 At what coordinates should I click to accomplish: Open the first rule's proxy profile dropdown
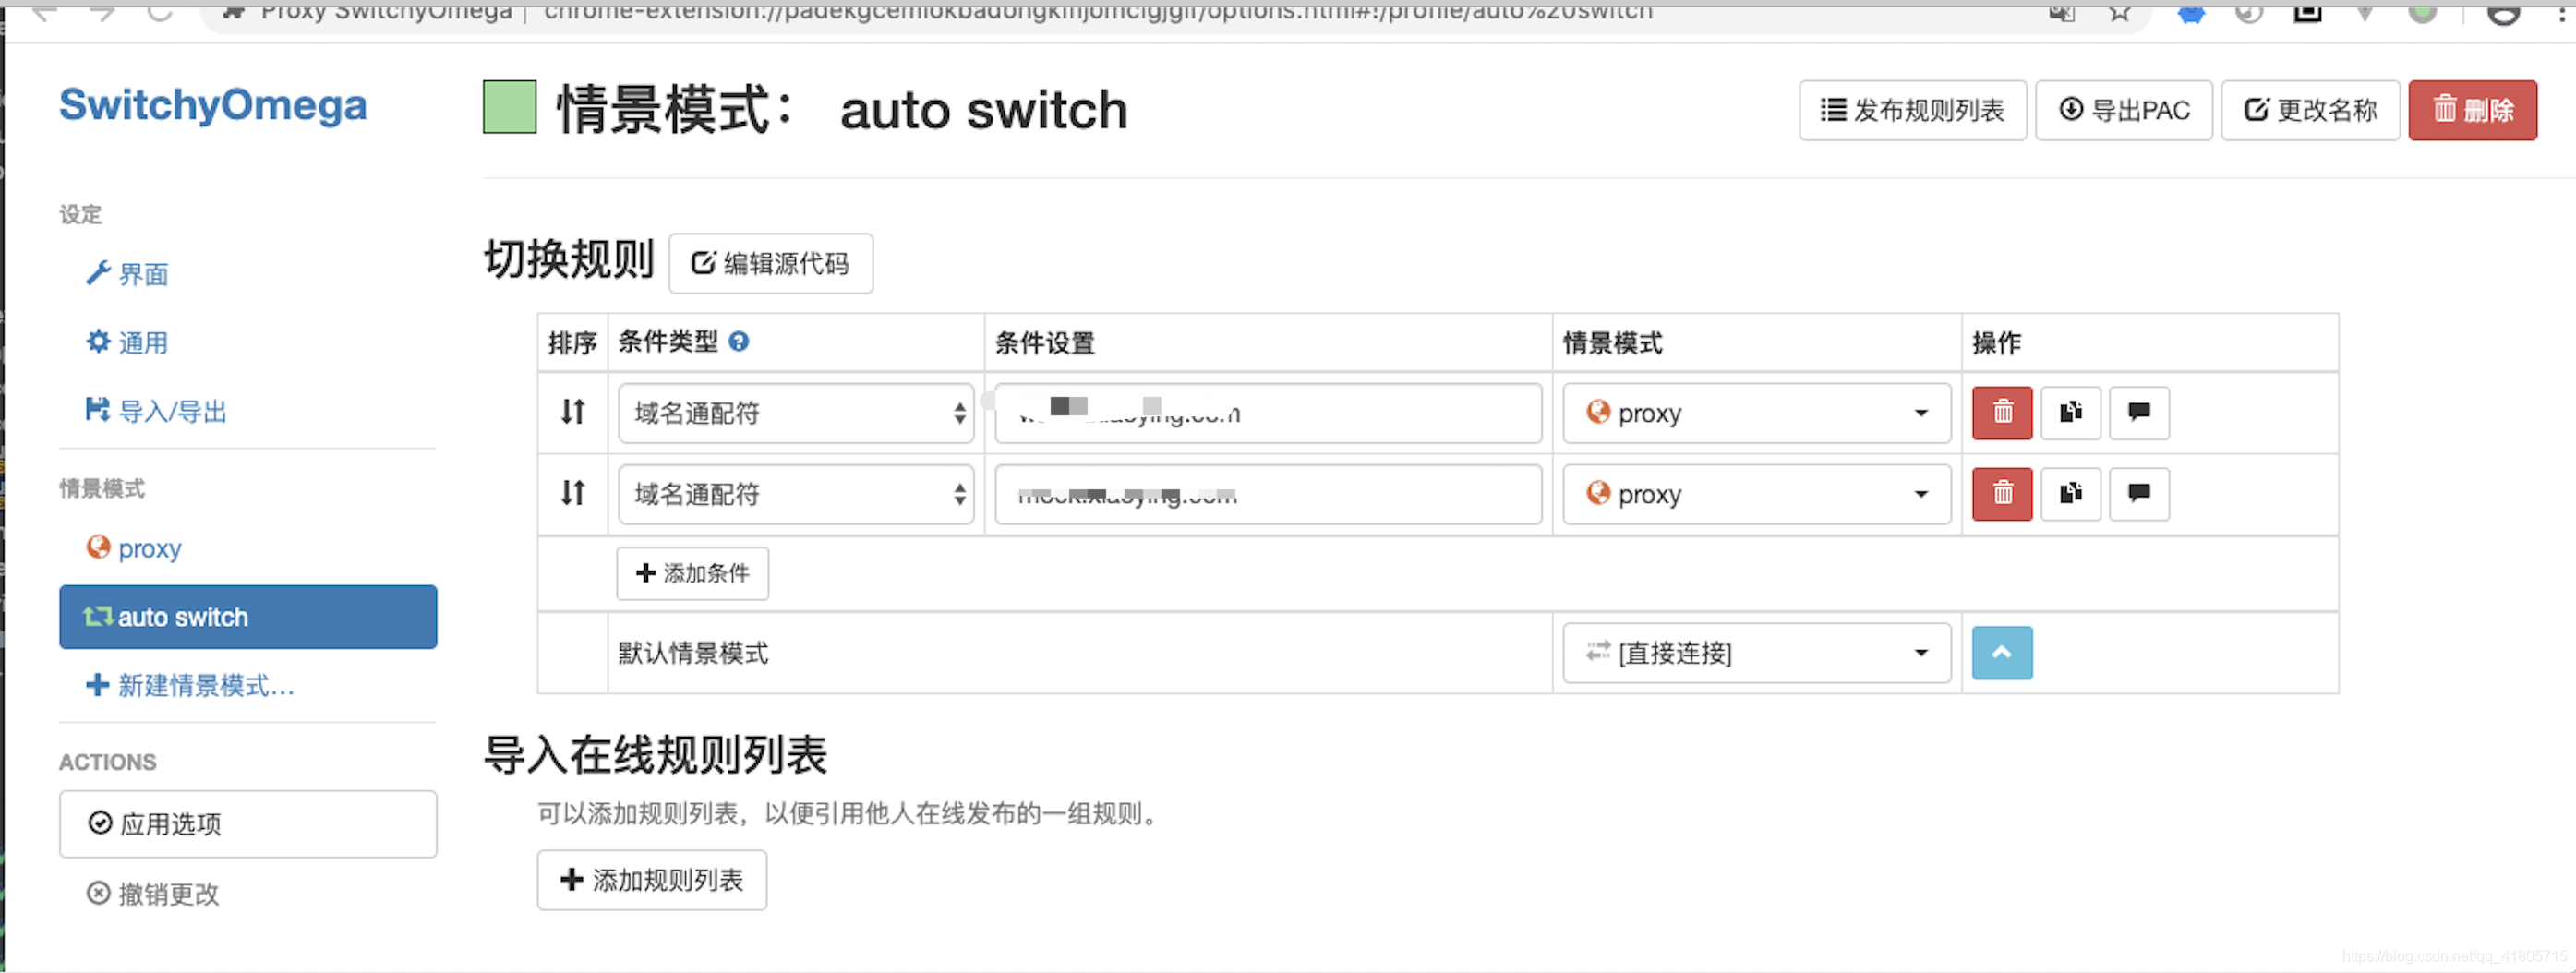(1756, 413)
